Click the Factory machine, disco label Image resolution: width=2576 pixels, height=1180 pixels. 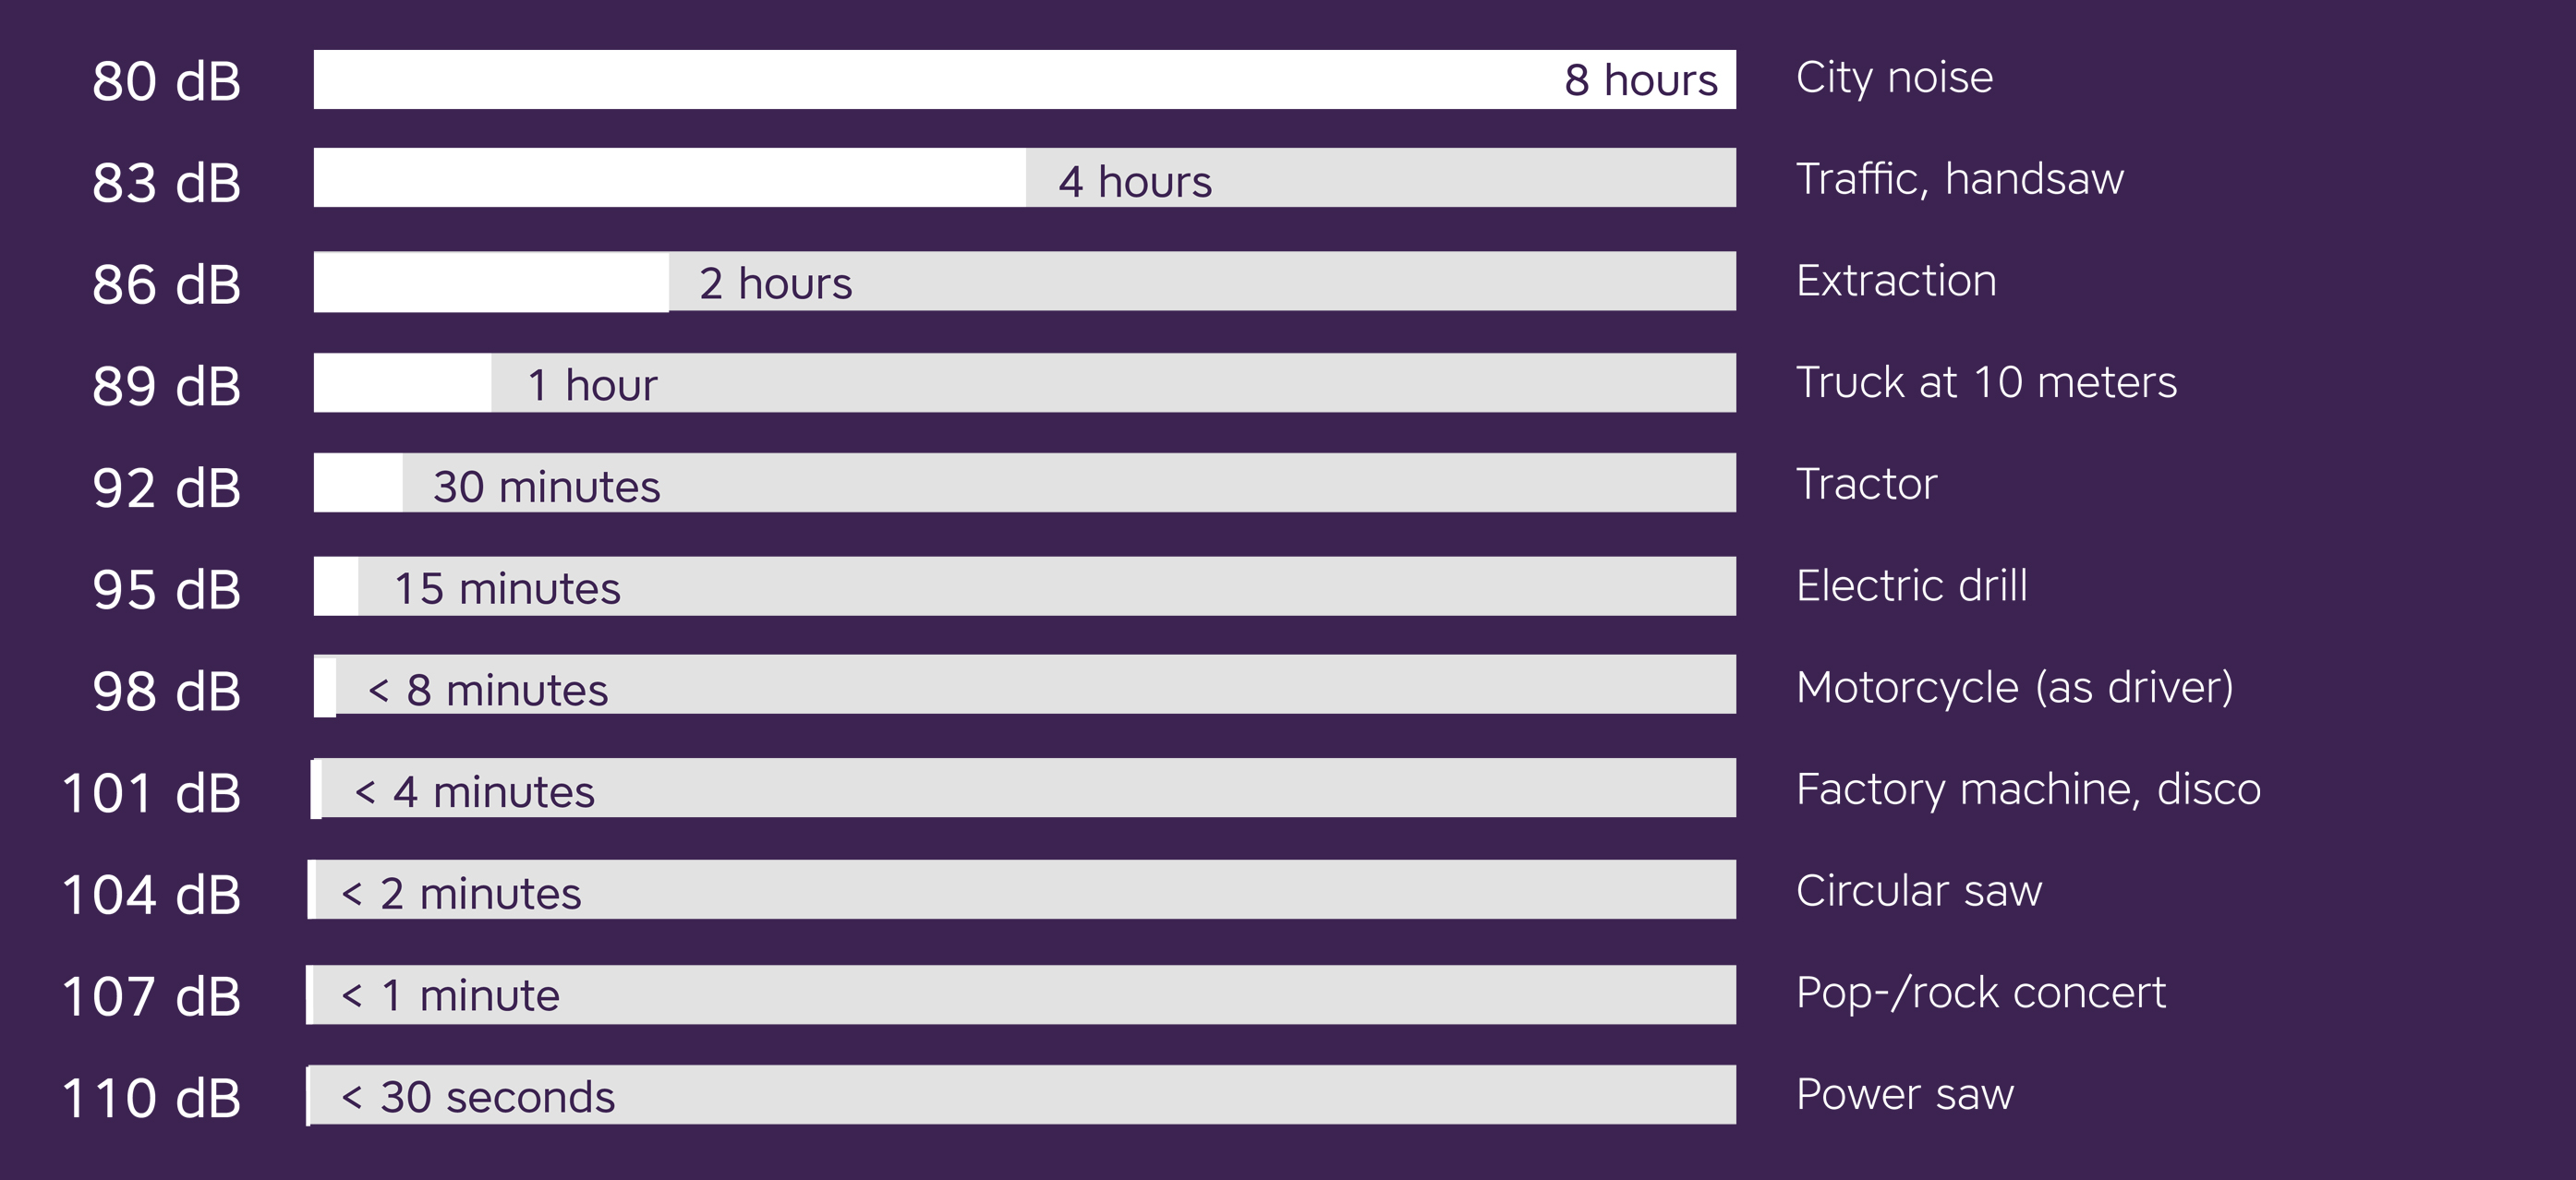[2028, 789]
